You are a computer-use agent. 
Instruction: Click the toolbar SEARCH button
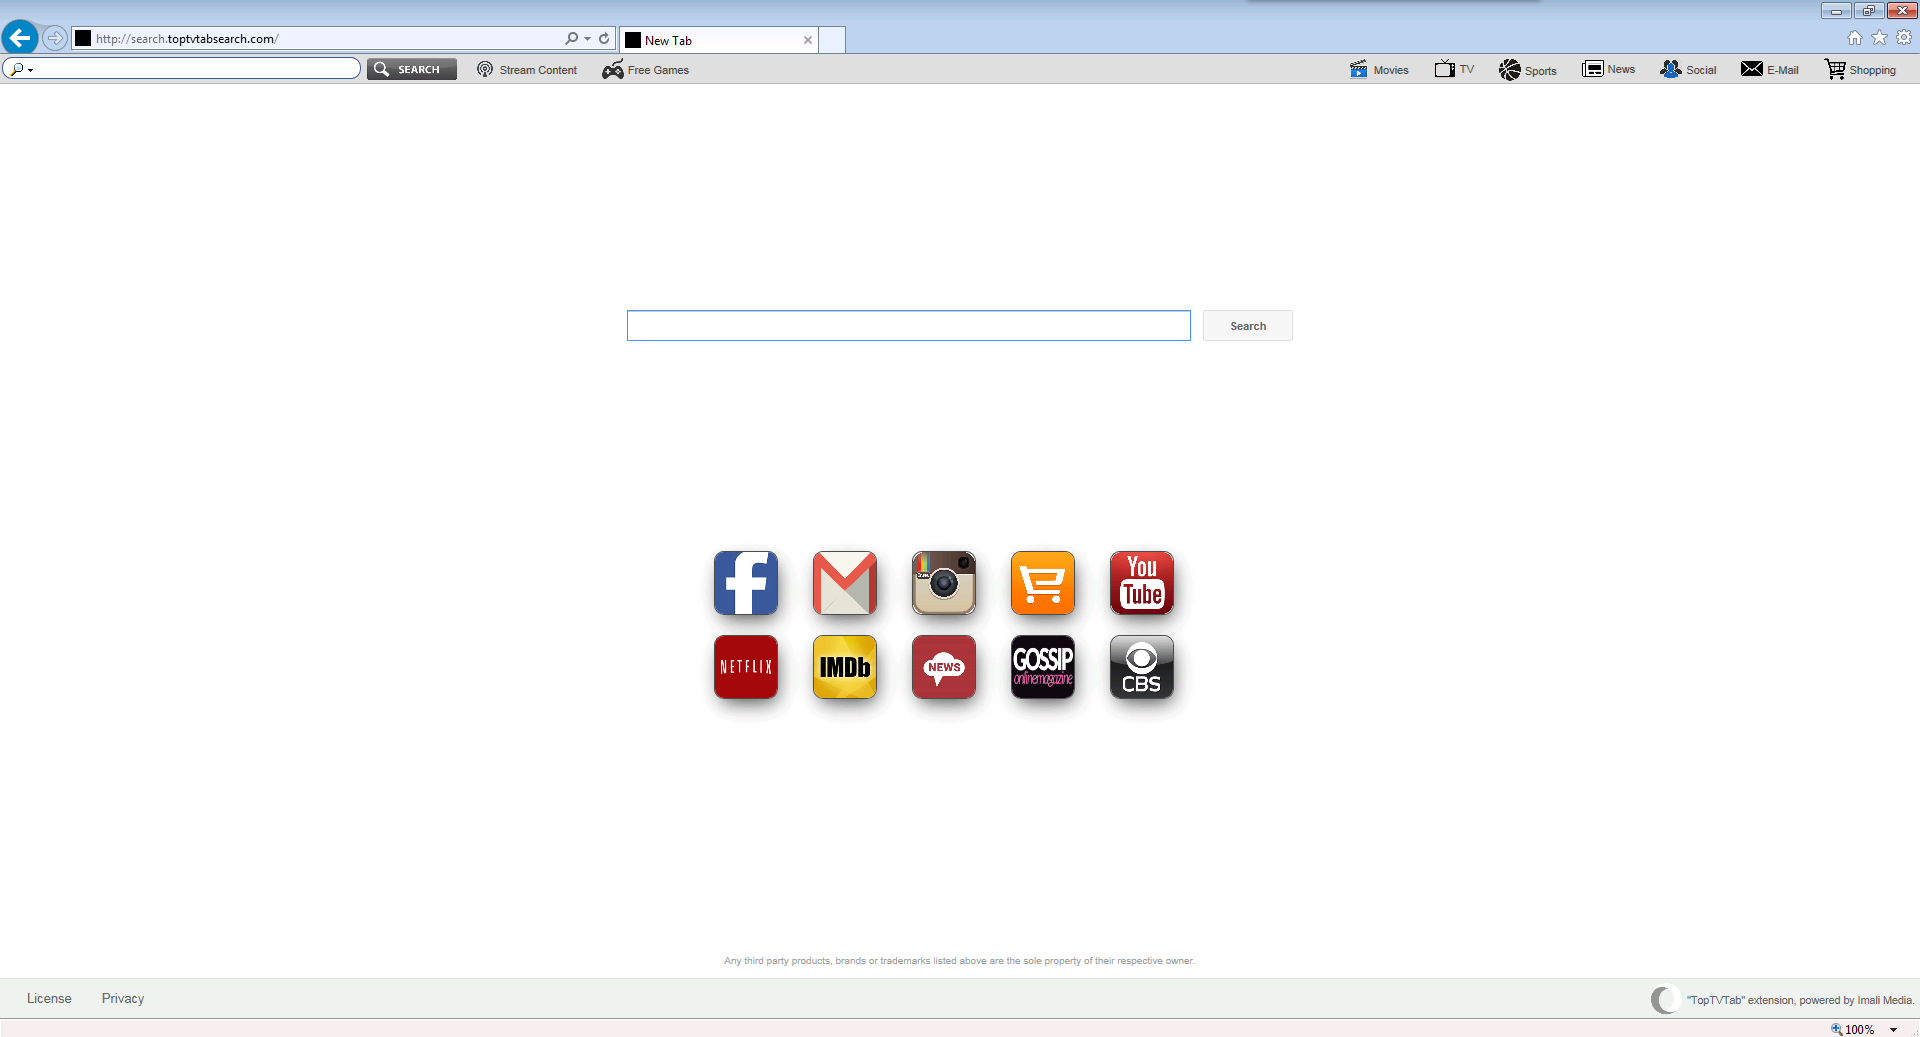tap(412, 69)
